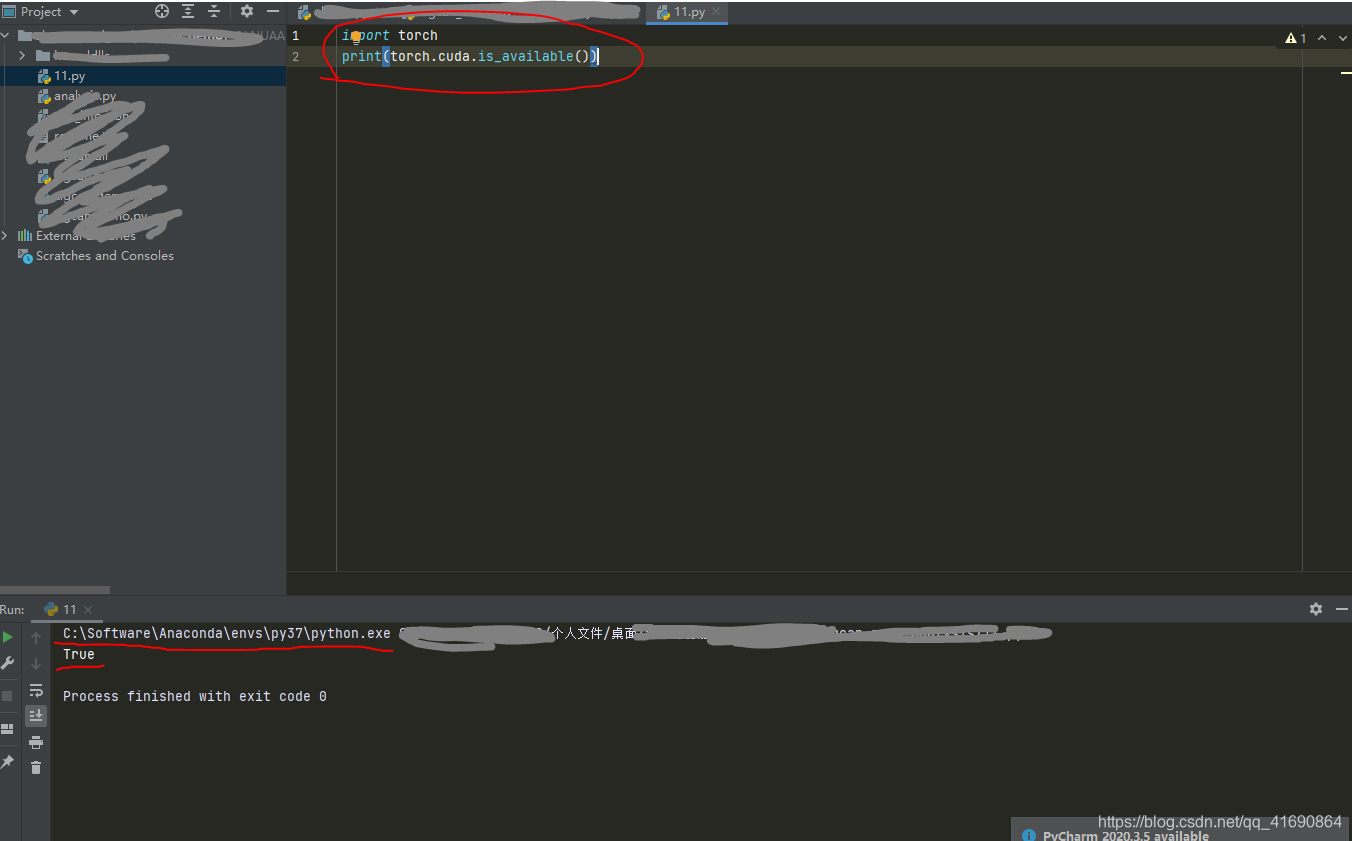Click the Print console output icon

(x=36, y=742)
